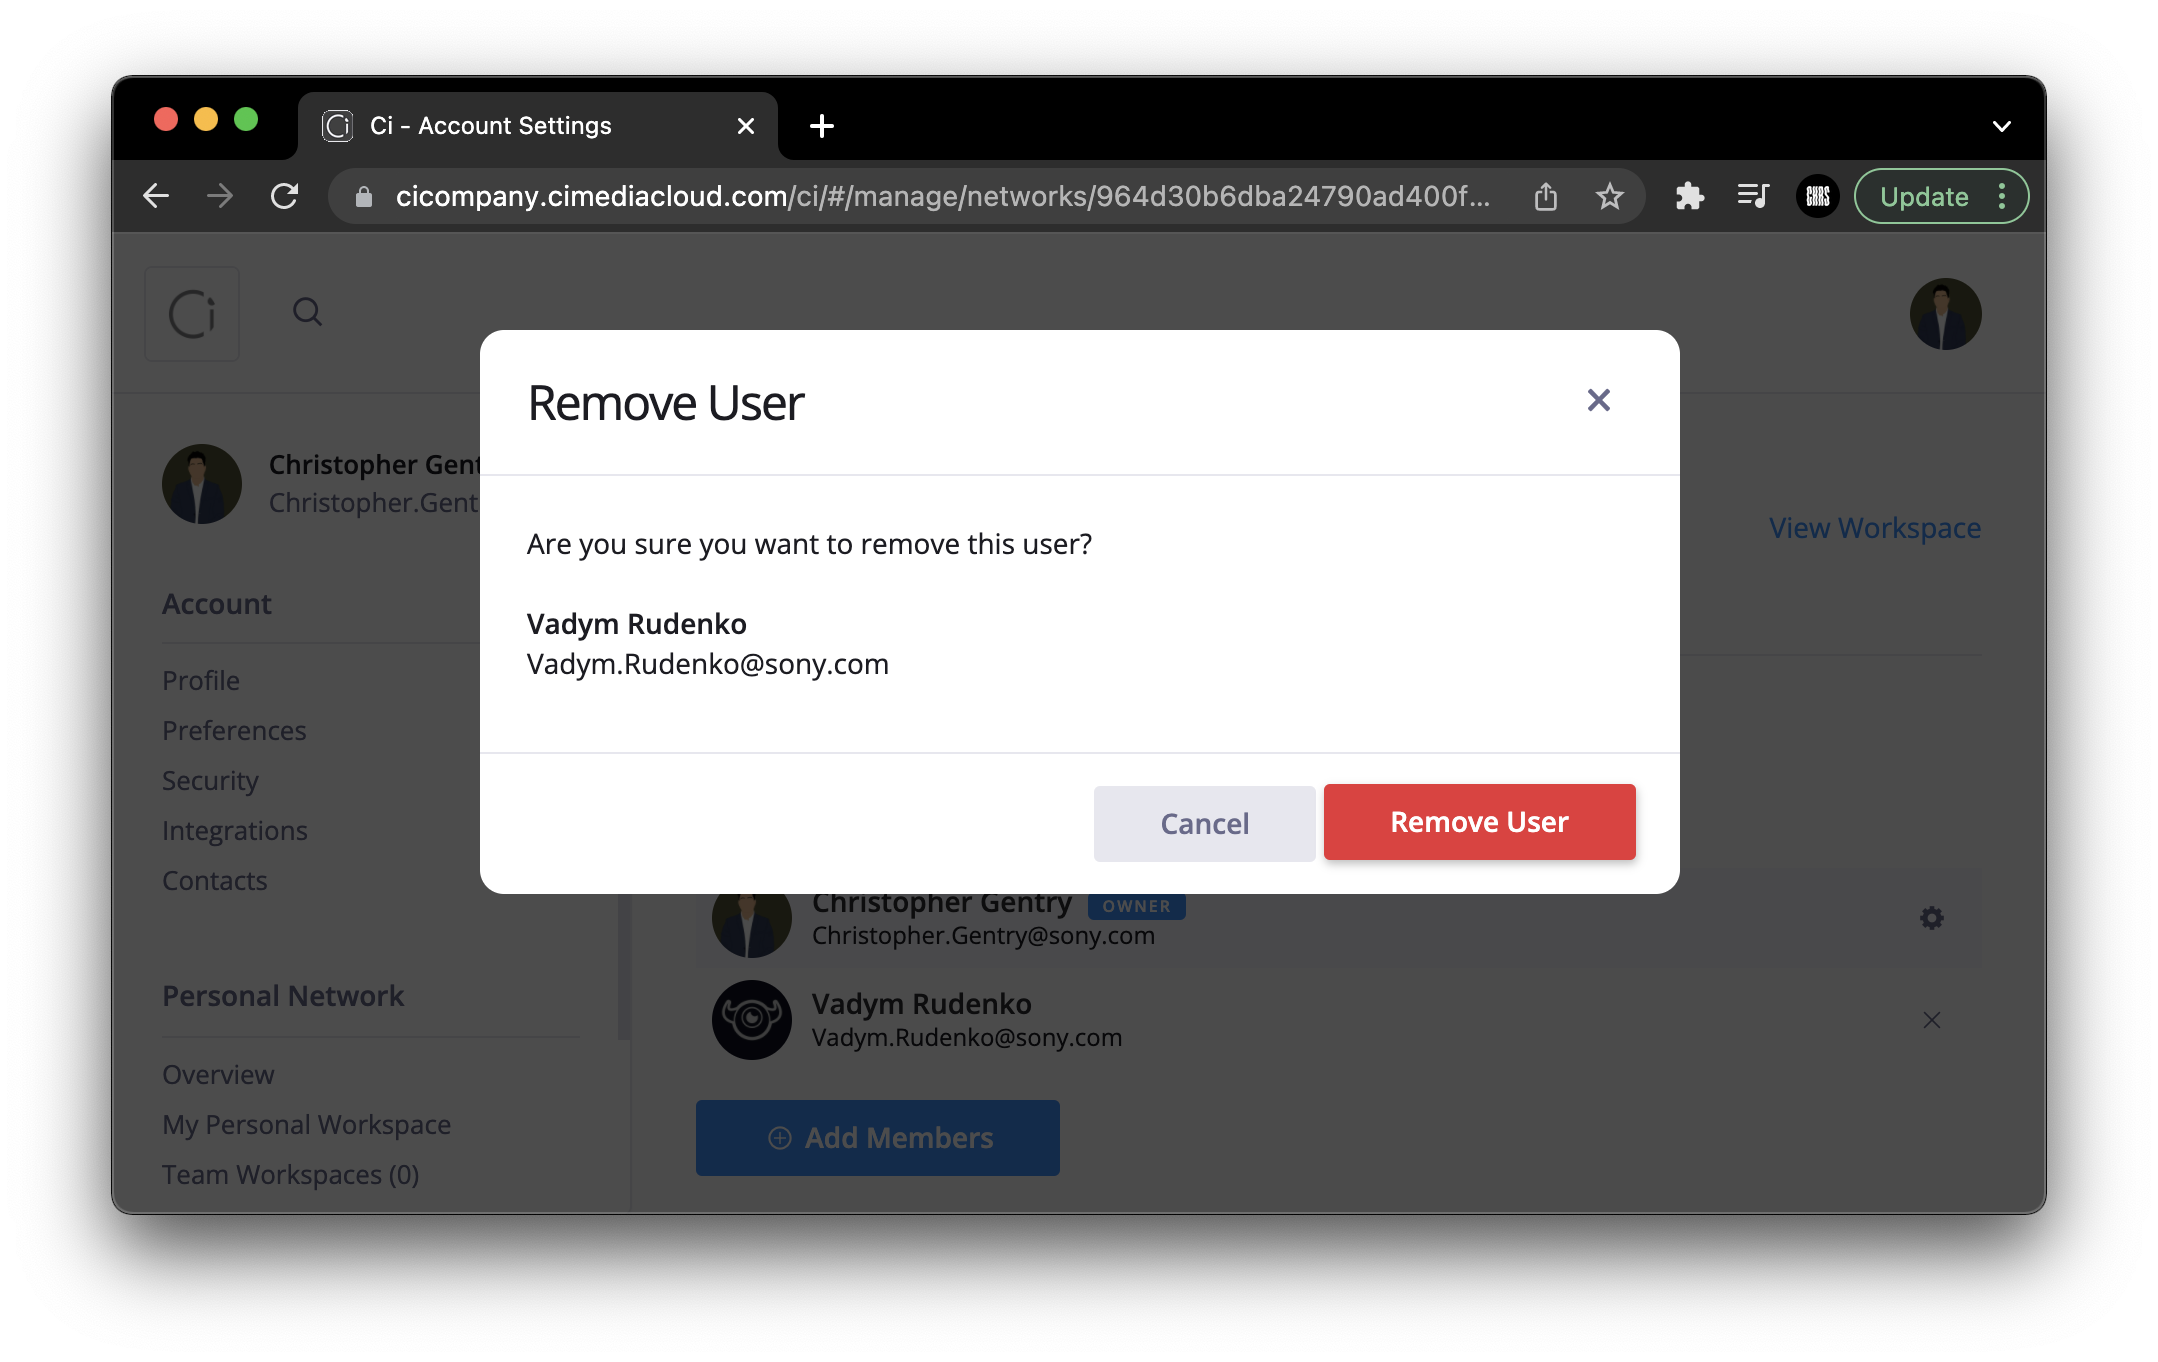
Task: Click the macOS green maximize button
Action: tap(246, 120)
